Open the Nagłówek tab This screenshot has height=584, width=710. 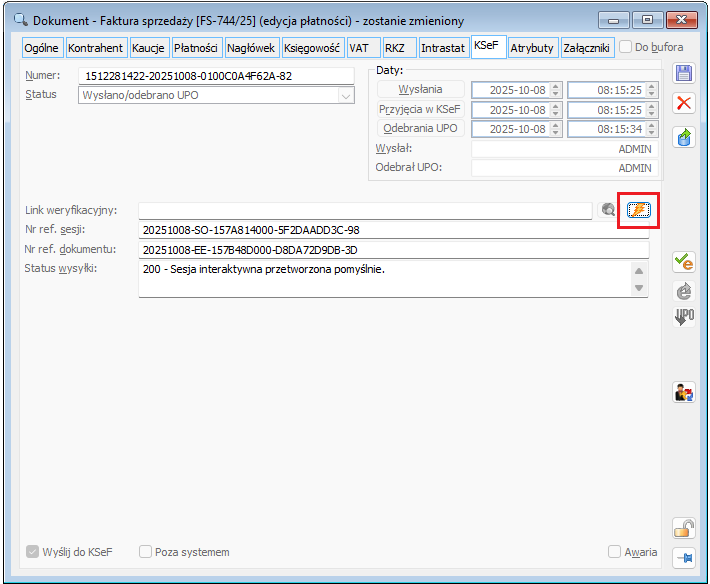(x=251, y=48)
